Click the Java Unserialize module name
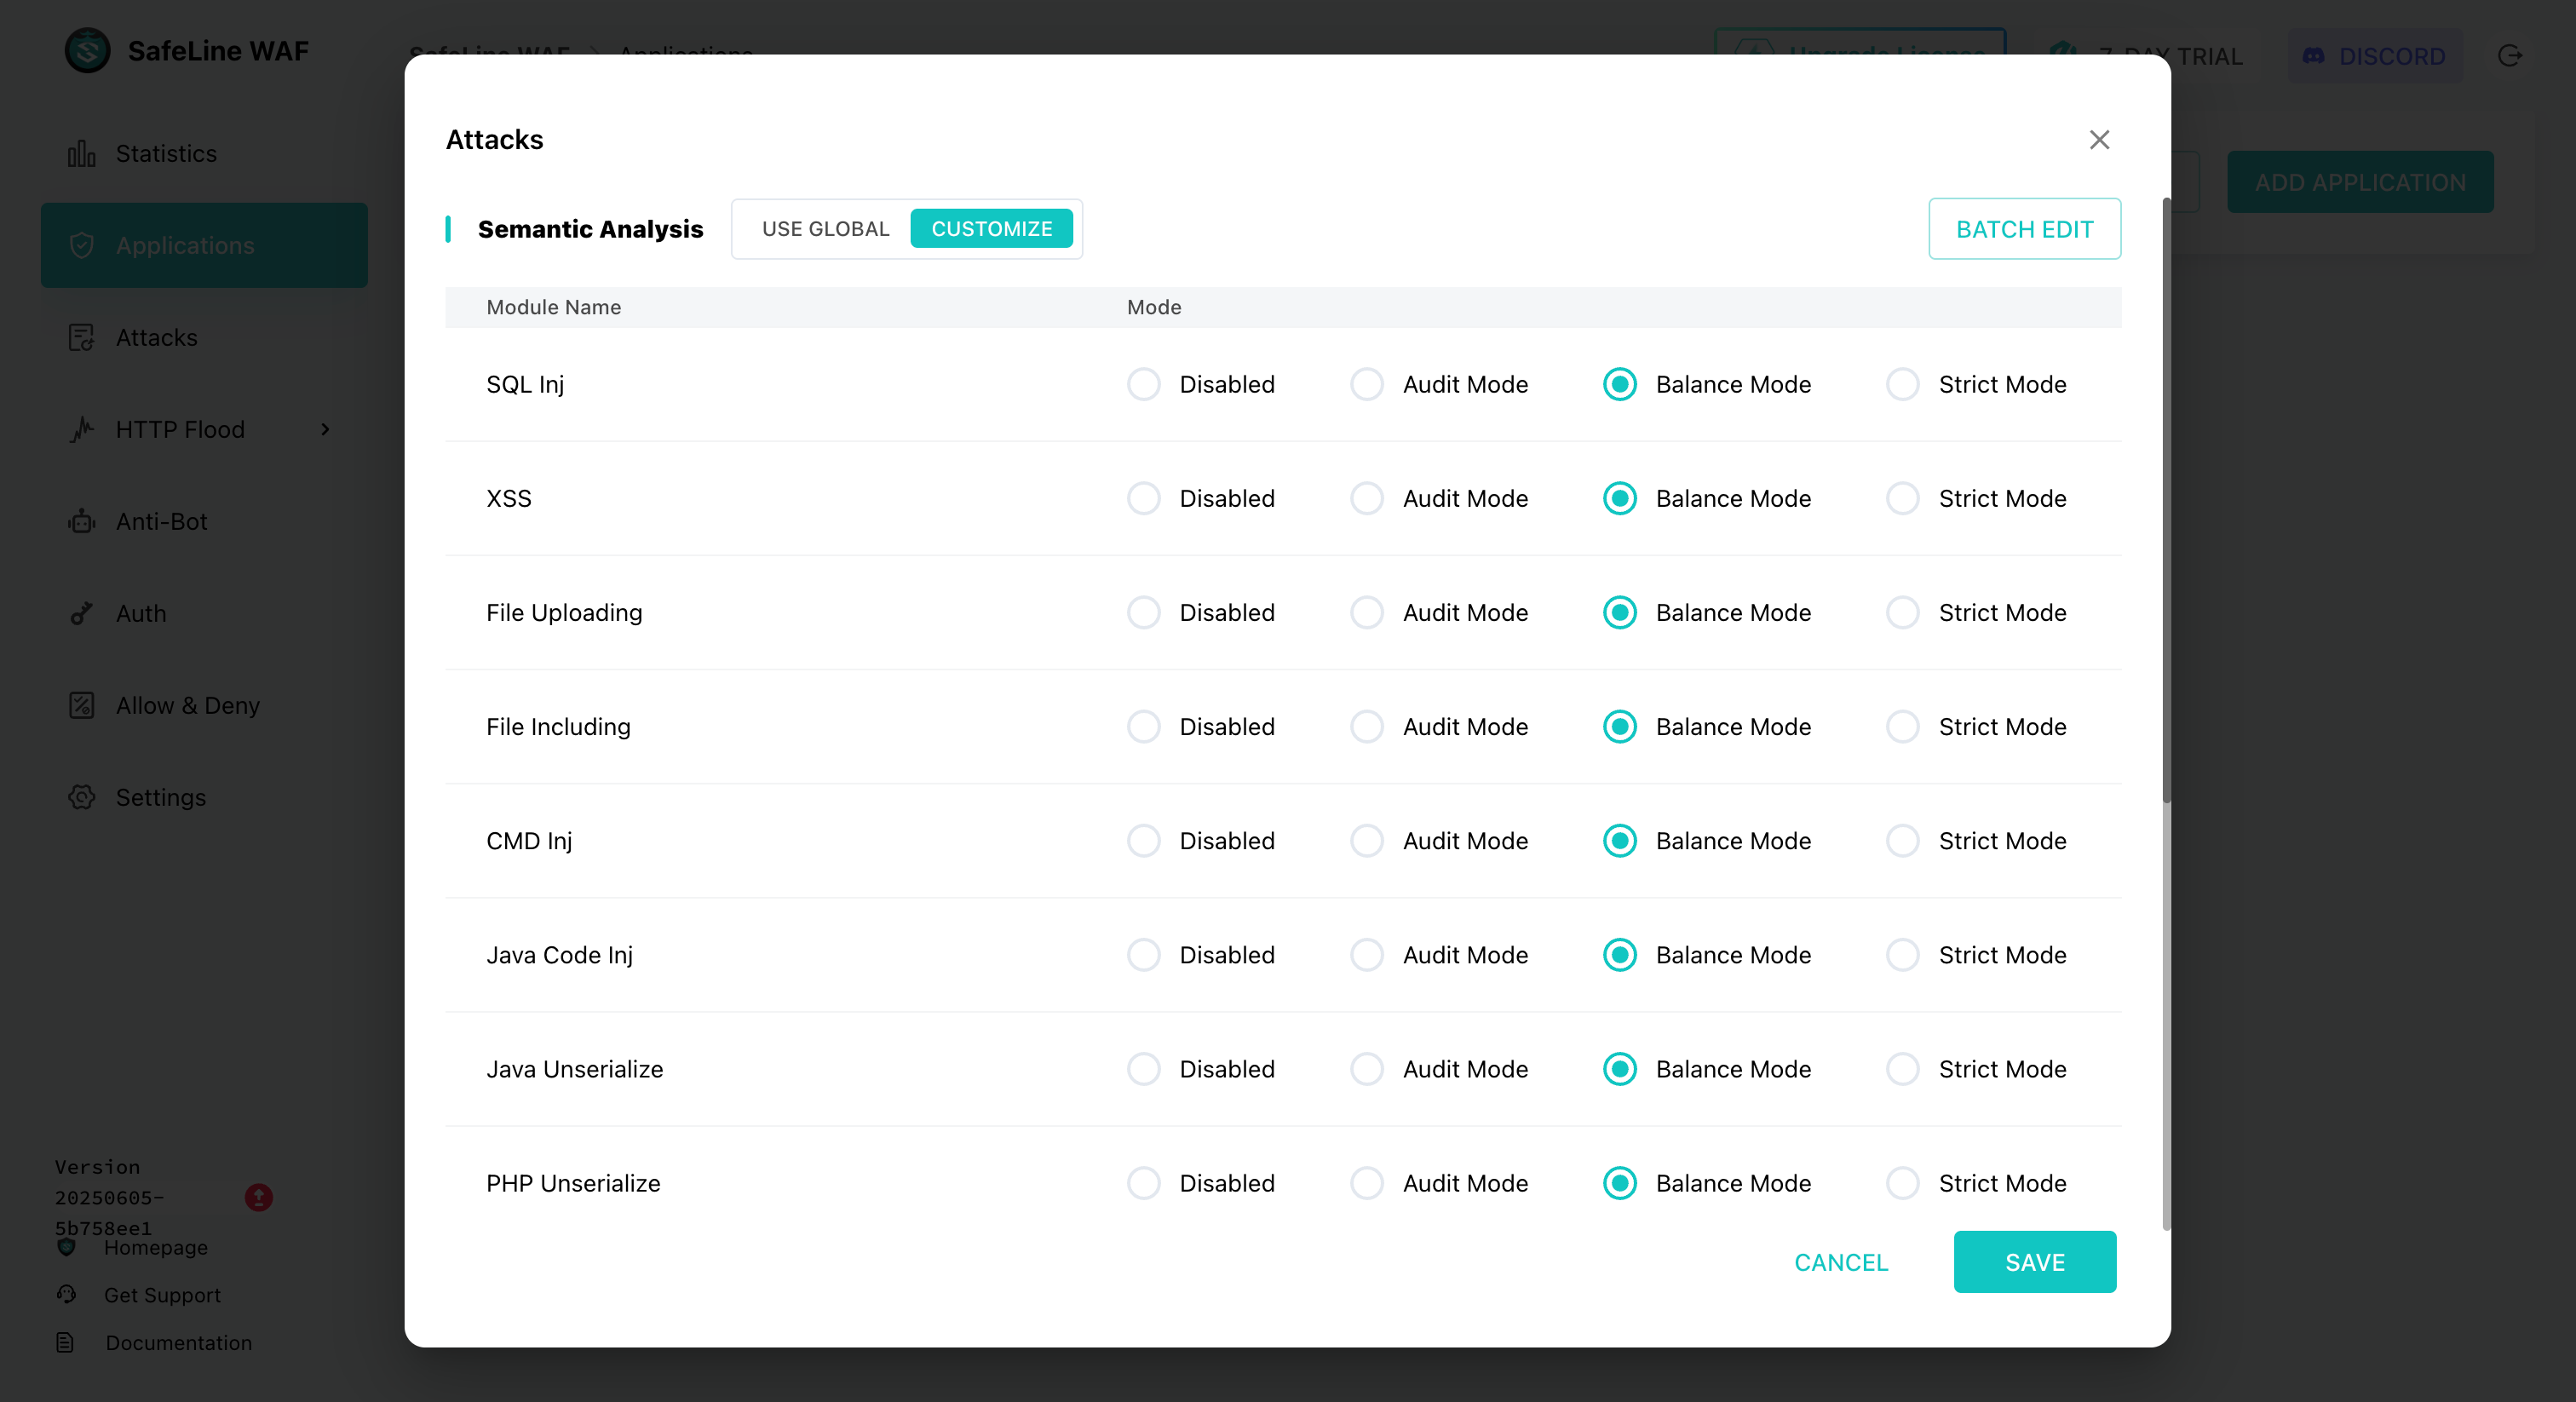This screenshot has width=2576, height=1402. coord(574,1069)
